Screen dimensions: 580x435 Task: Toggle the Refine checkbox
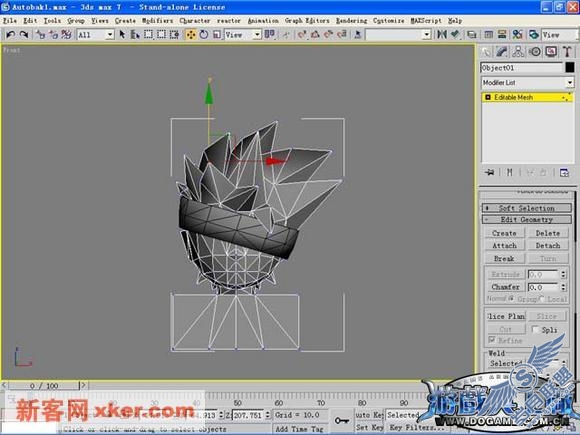(x=492, y=340)
